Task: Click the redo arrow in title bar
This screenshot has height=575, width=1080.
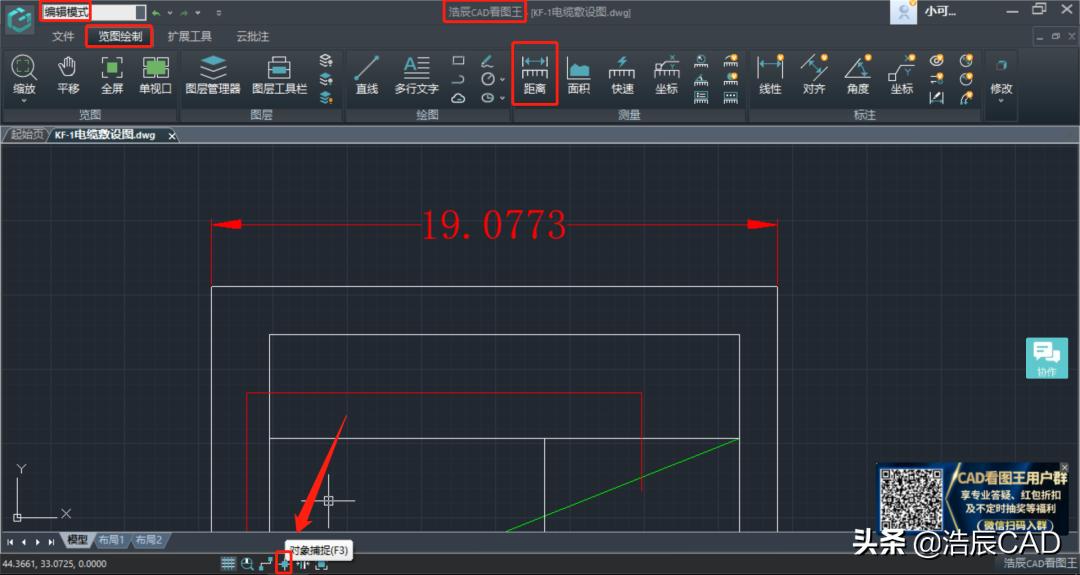Action: pyautogui.click(x=185, y=12)
